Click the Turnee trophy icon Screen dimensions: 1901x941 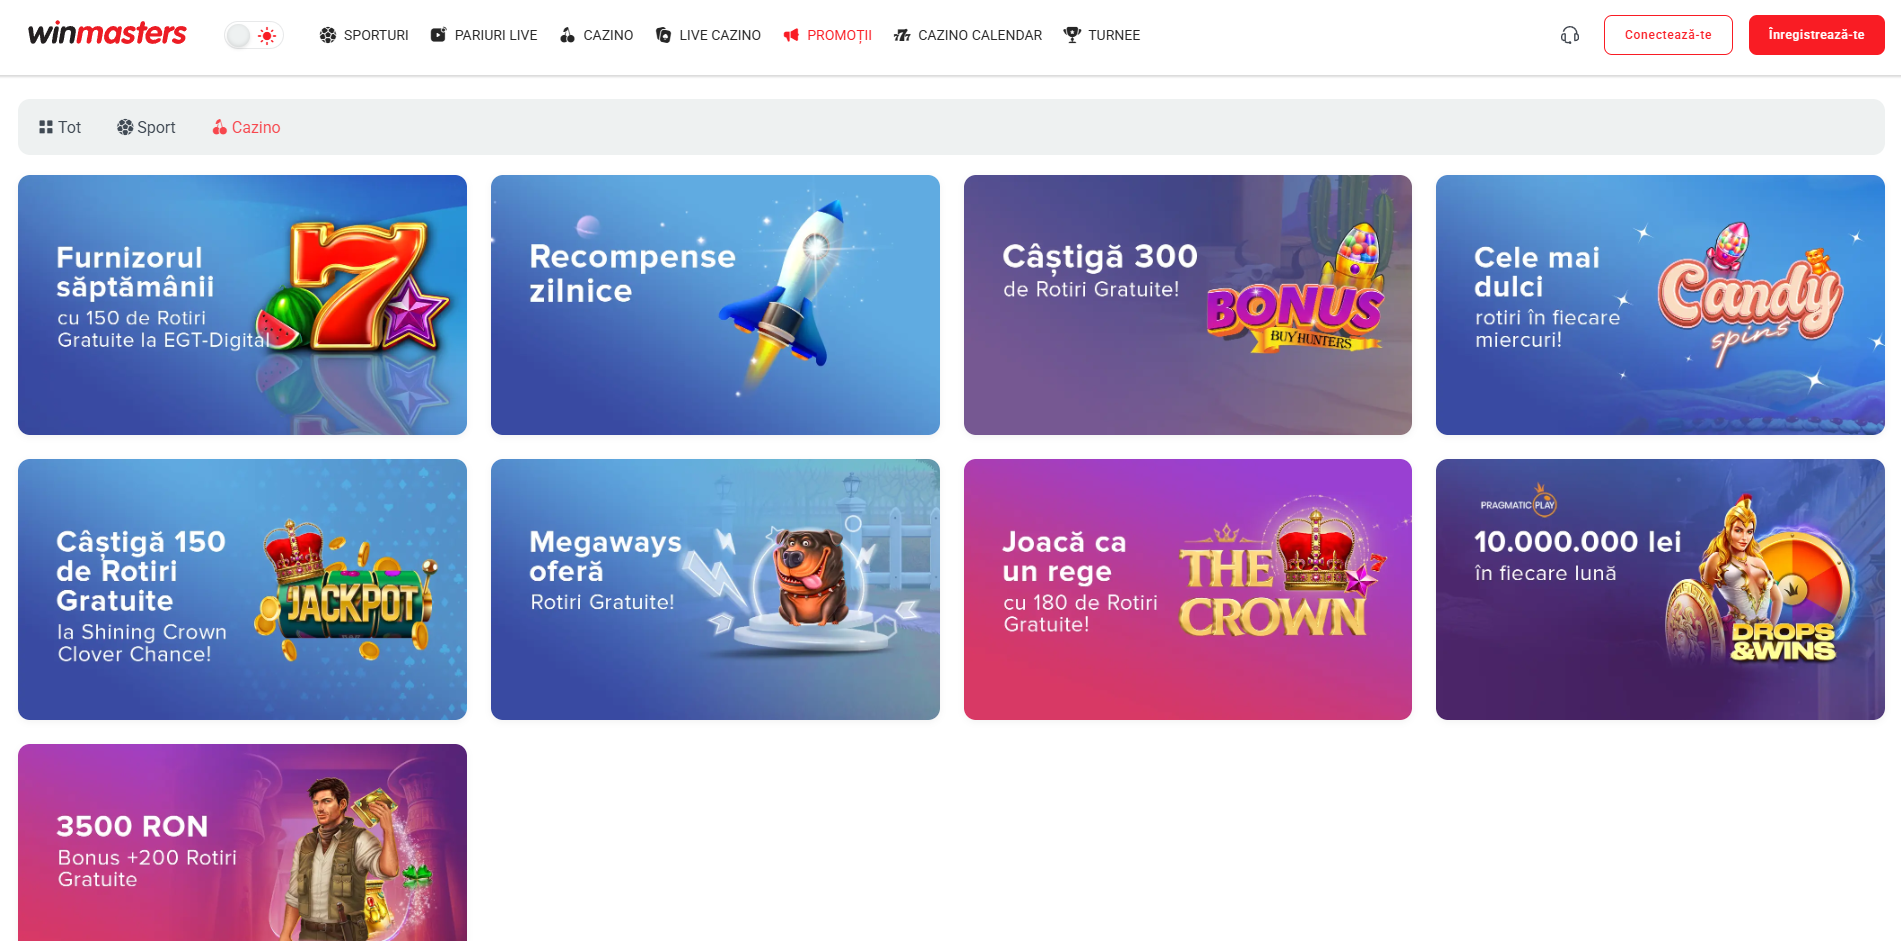pyautogui.click(x=1072, y=35)
